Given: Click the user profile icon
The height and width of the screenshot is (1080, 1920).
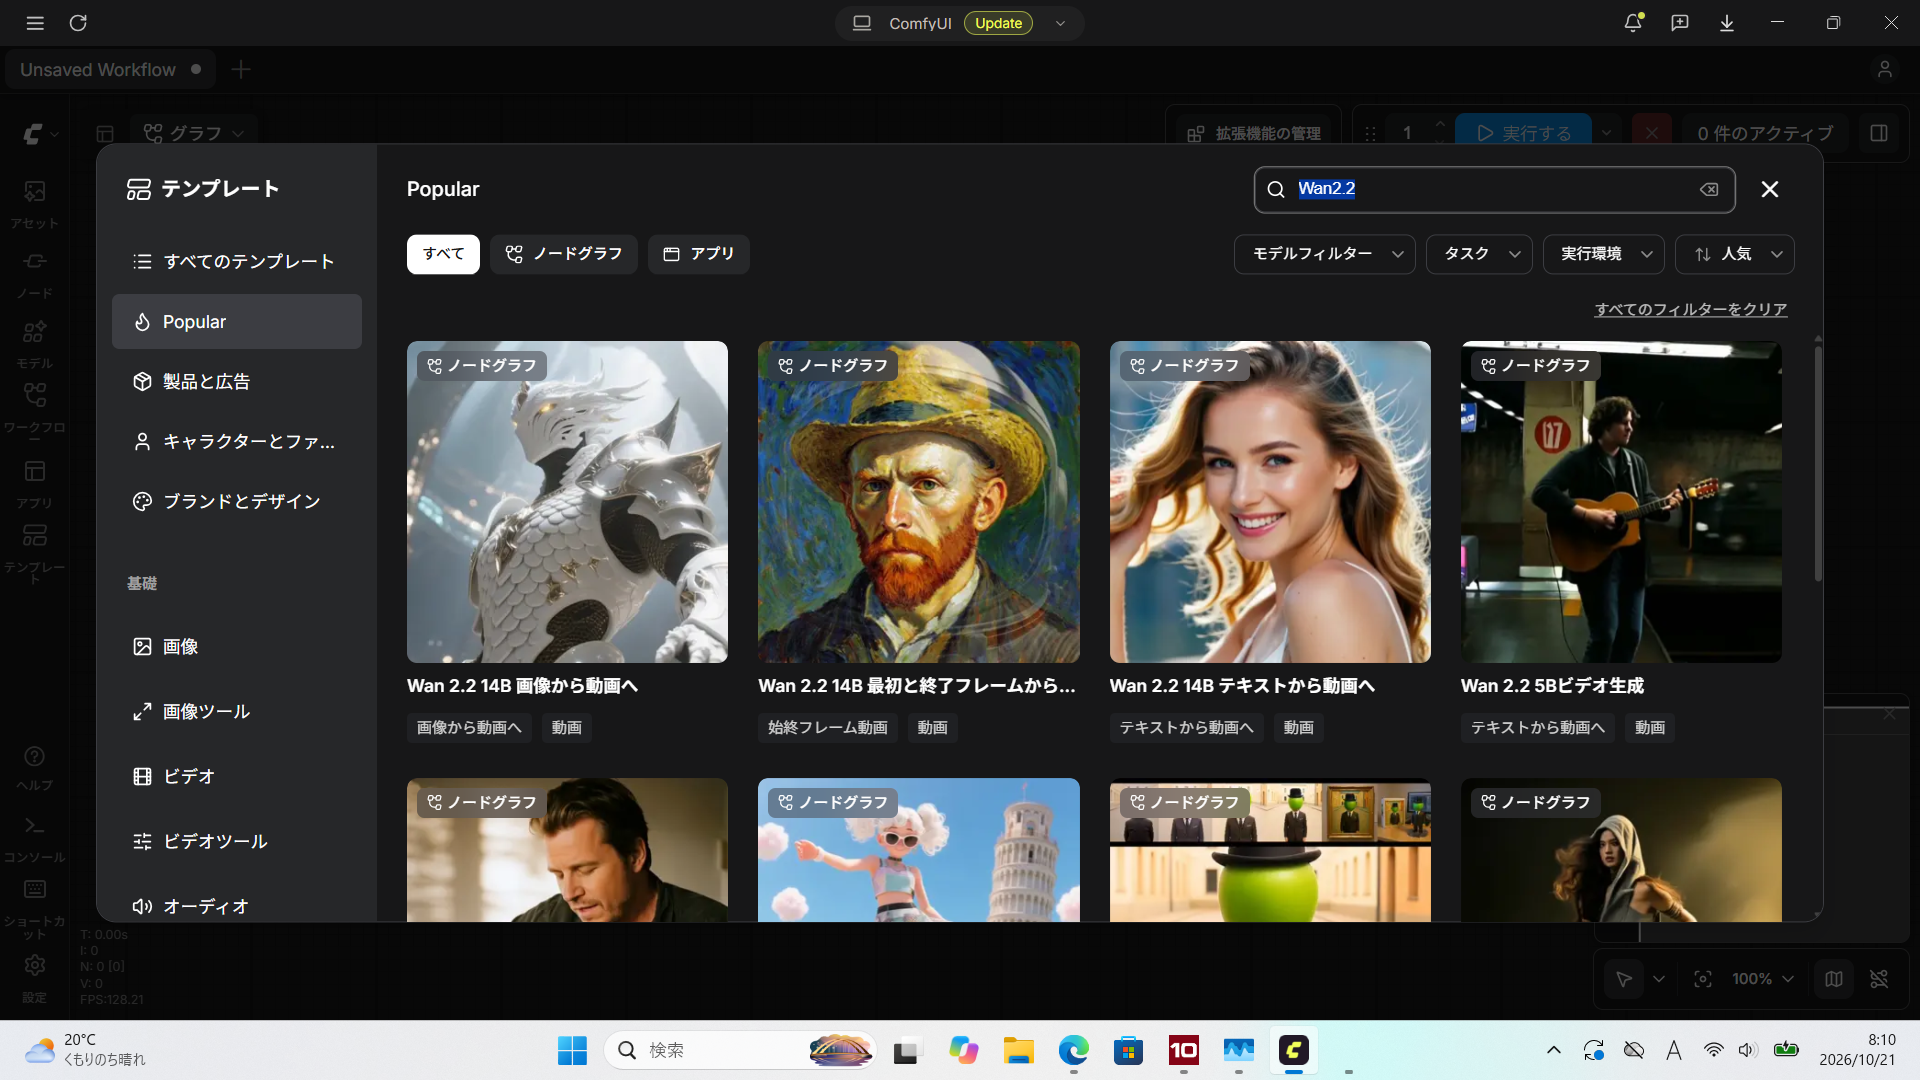Looking at the screenshot, I should click(x=1884, y=69).
